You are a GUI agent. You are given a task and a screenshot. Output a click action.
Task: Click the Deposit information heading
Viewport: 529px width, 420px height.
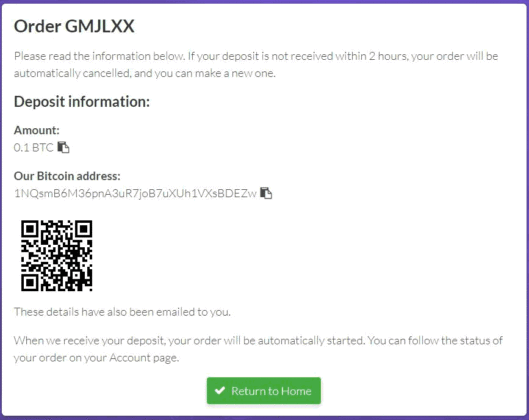(82, 102)
